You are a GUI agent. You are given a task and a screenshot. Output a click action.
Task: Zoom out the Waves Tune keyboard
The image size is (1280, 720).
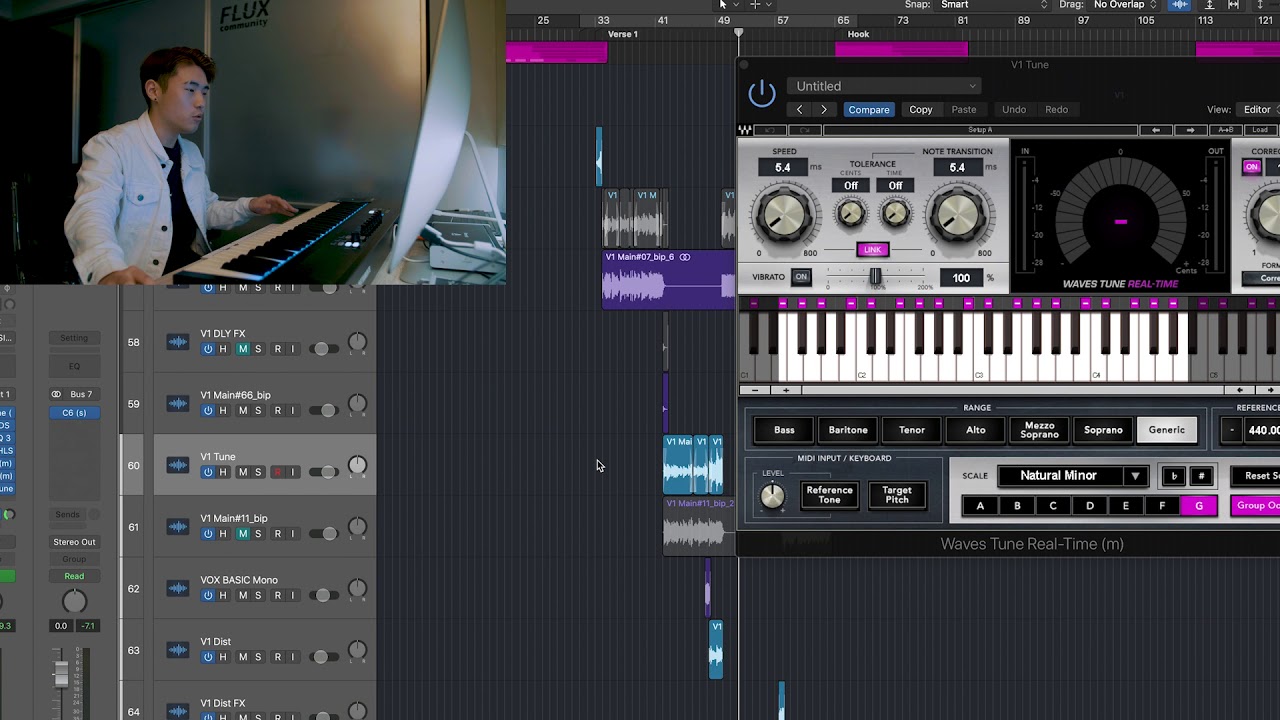[x=755, y=390]
